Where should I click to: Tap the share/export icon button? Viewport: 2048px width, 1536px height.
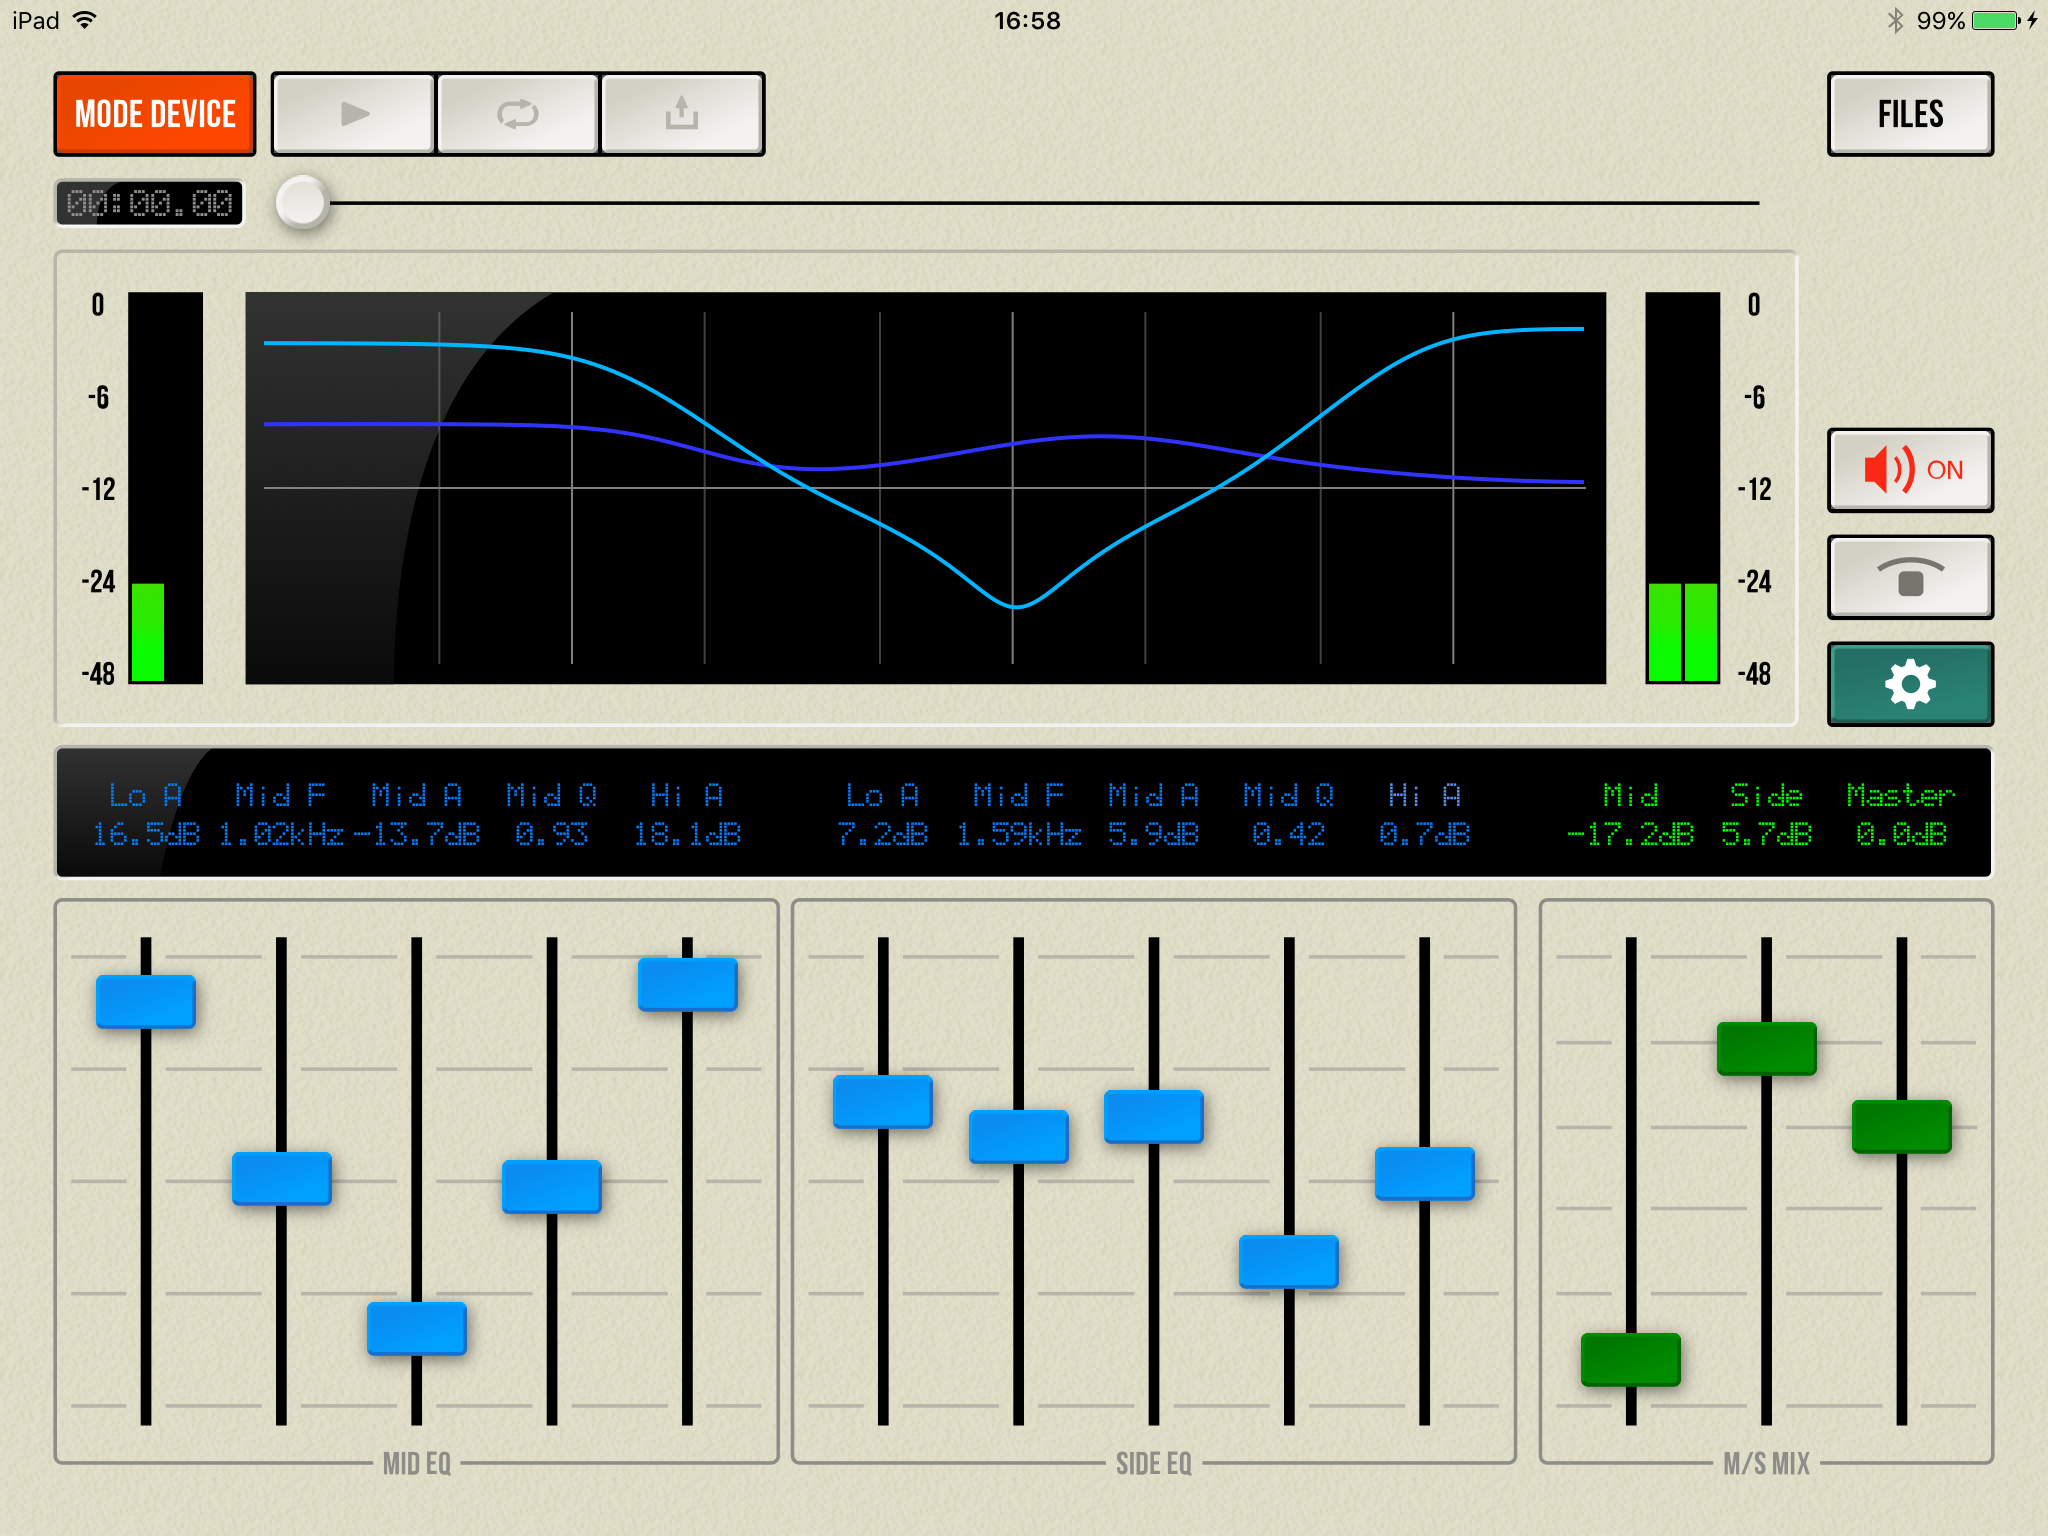coord(682,114)
